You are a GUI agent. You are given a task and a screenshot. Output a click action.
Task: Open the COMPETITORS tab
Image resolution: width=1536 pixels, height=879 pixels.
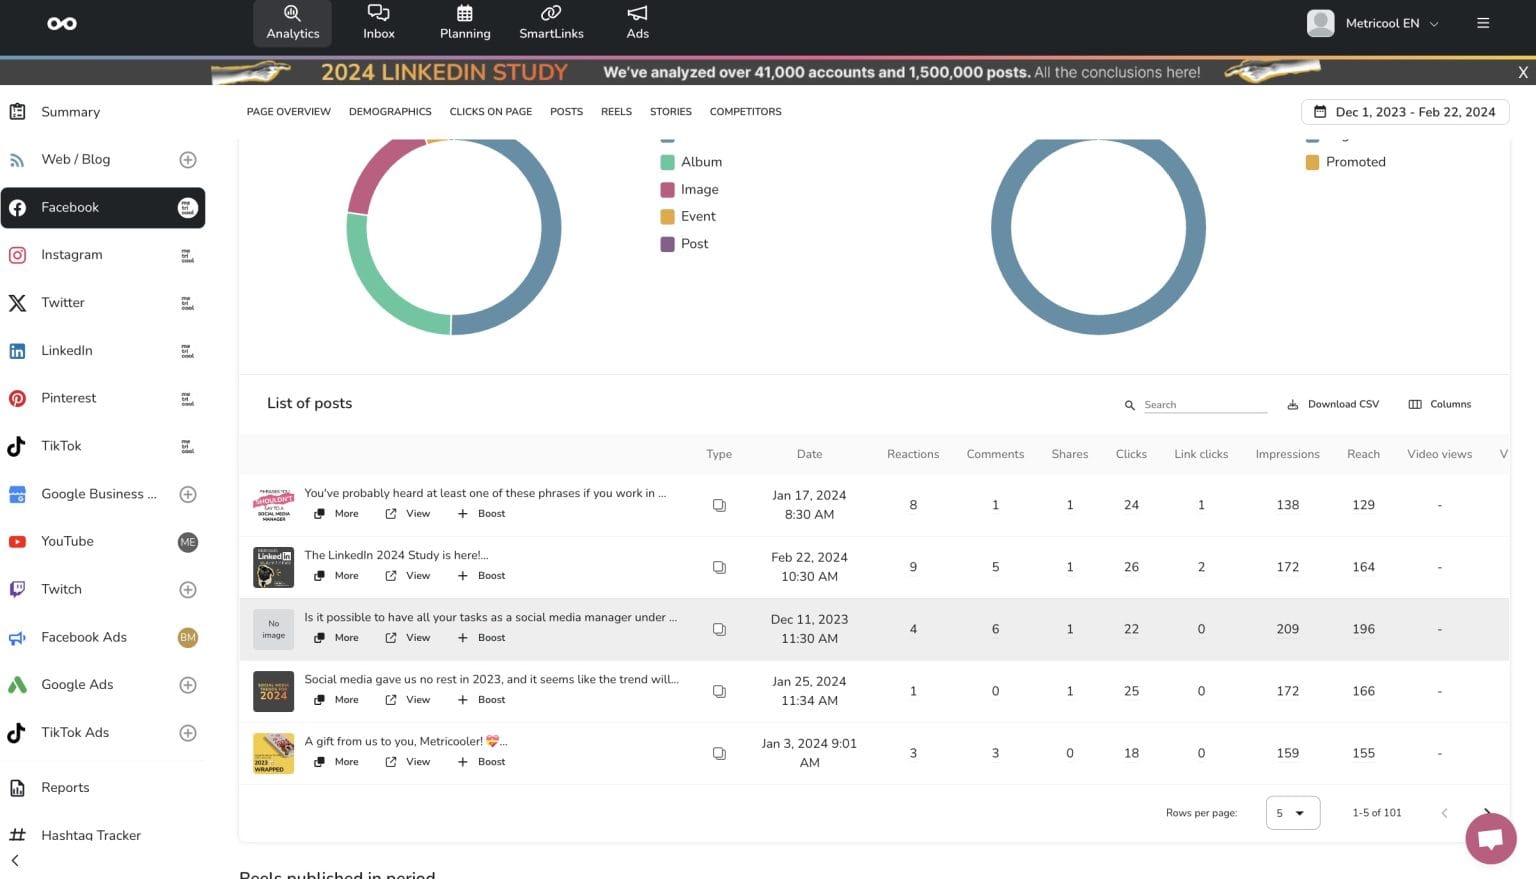[745, 111]
